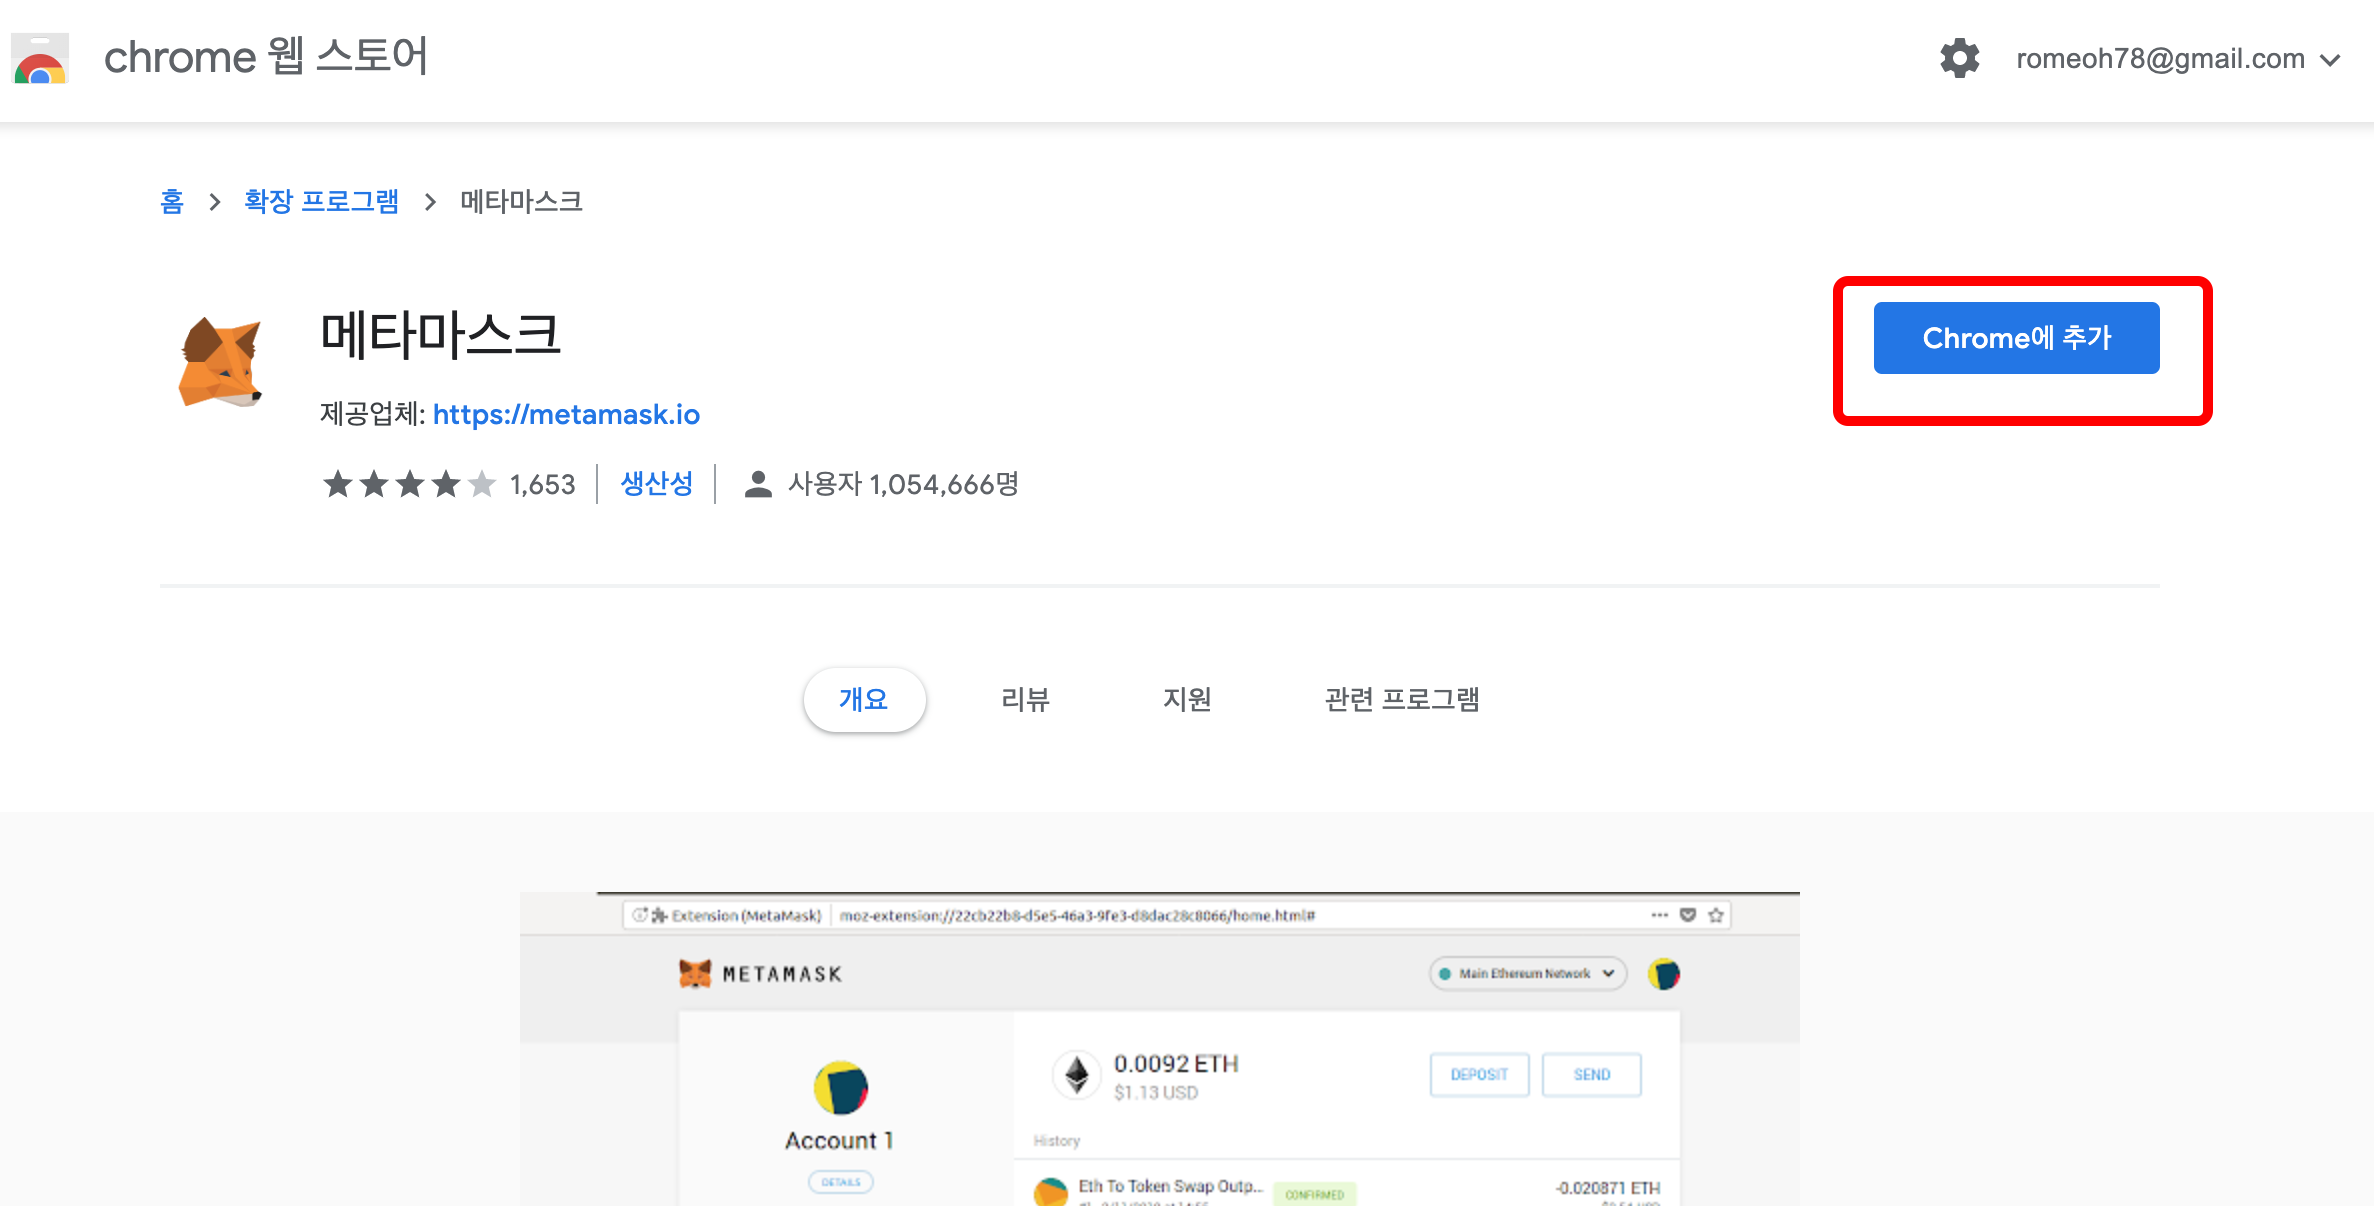The width and height of the screenshot is (2374, 1206).
Task: Visit the https://metamask.io provider link
Action: pyautogui.click(x=566, y=414)
